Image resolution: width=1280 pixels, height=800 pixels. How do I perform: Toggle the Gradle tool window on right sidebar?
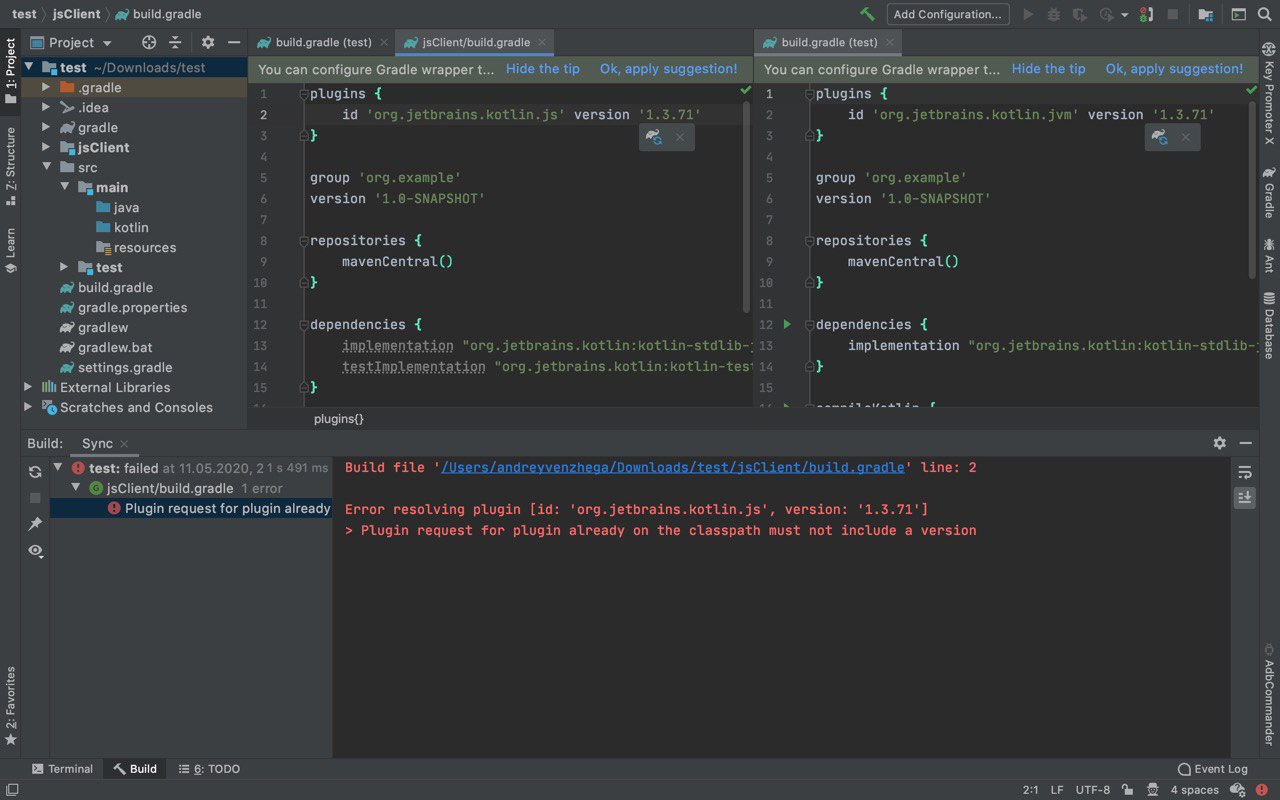1269,192
